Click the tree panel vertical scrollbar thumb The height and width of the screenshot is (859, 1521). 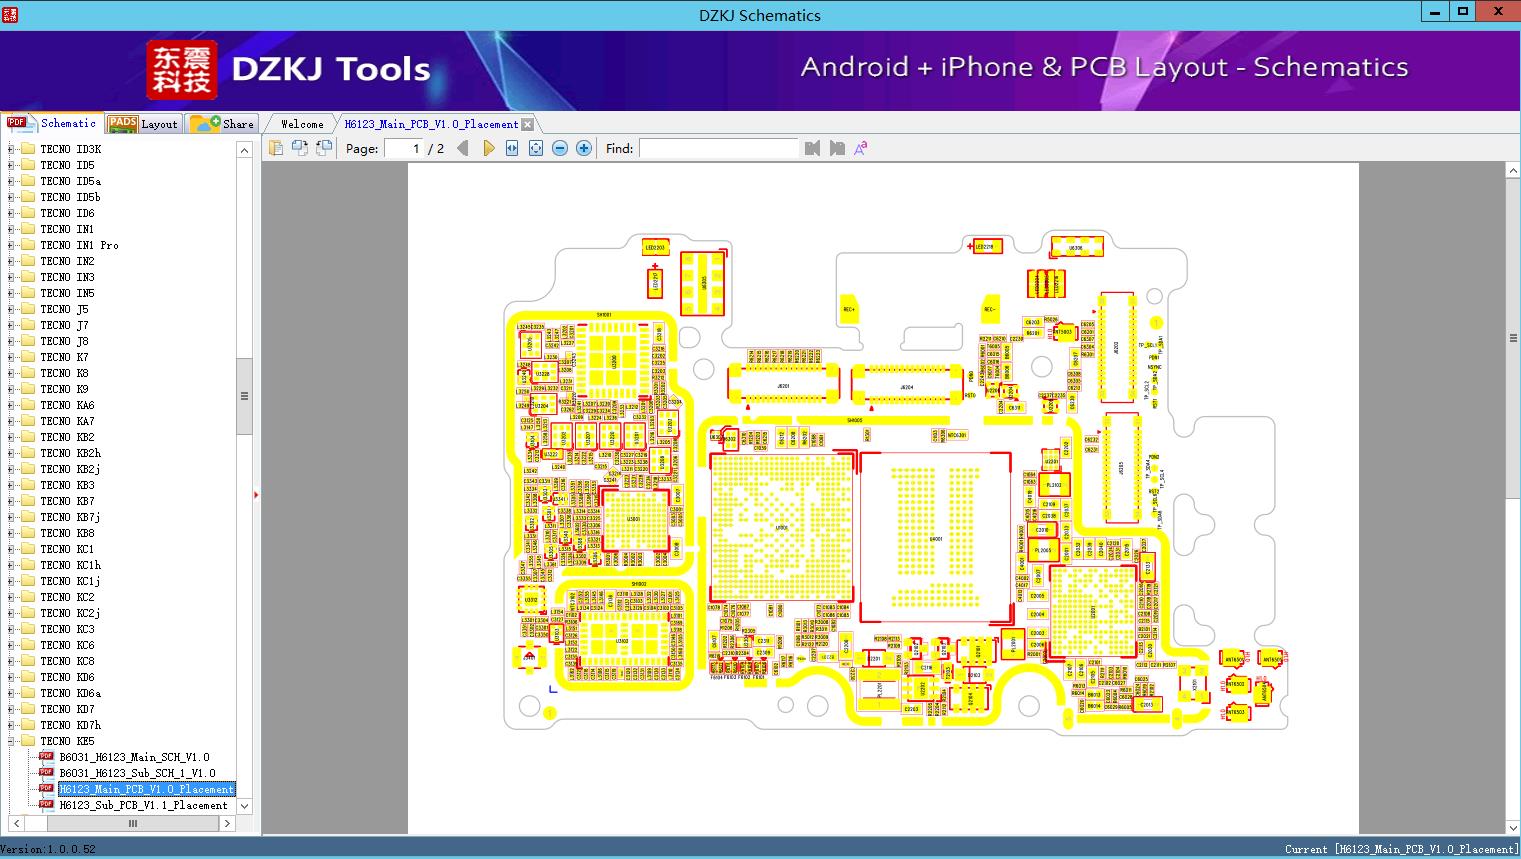coord(244,396)
